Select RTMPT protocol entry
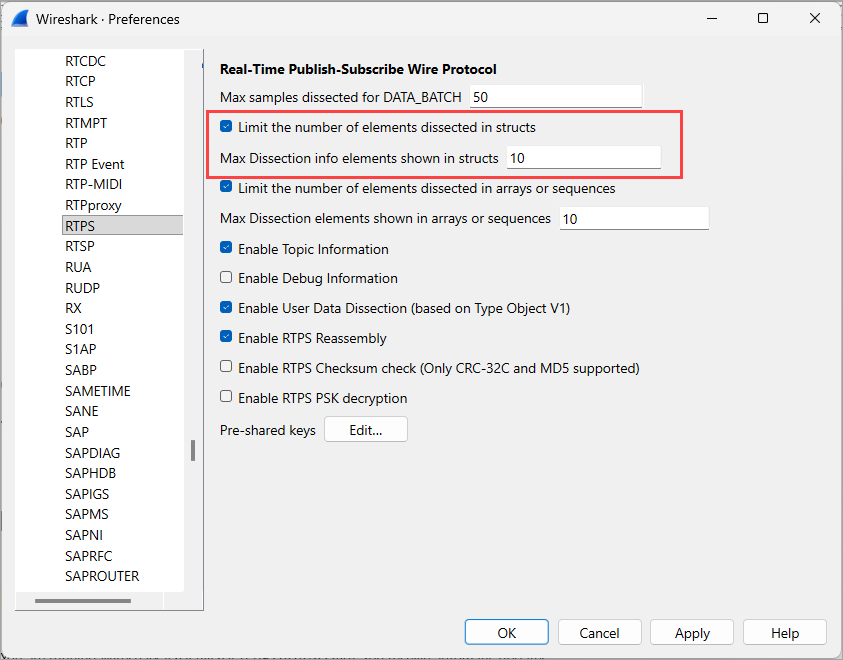843x660 pixels. click(86, 123)
